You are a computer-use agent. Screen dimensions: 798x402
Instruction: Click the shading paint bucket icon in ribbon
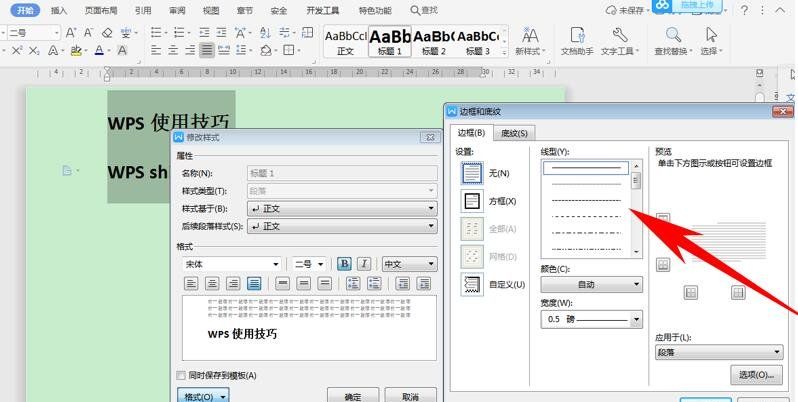(266, 50)
